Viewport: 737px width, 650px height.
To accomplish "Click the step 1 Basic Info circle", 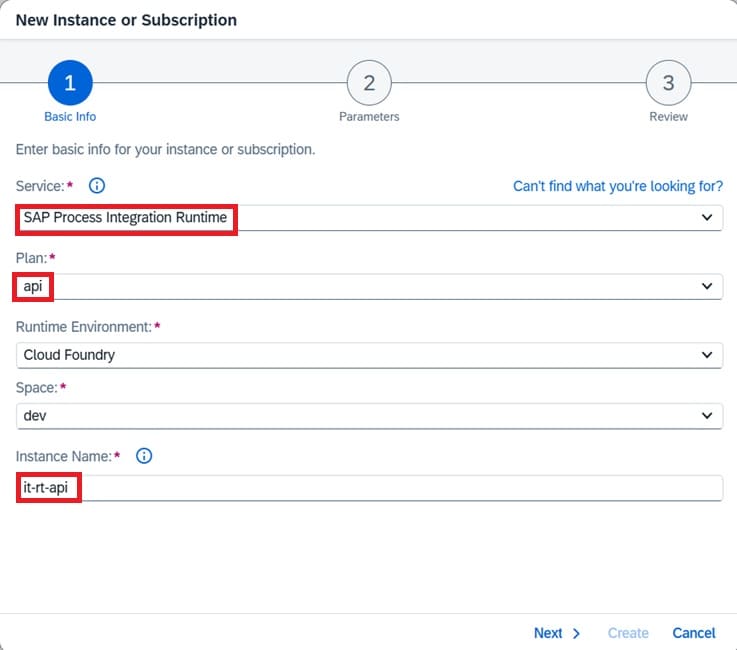I will point(70,84).
